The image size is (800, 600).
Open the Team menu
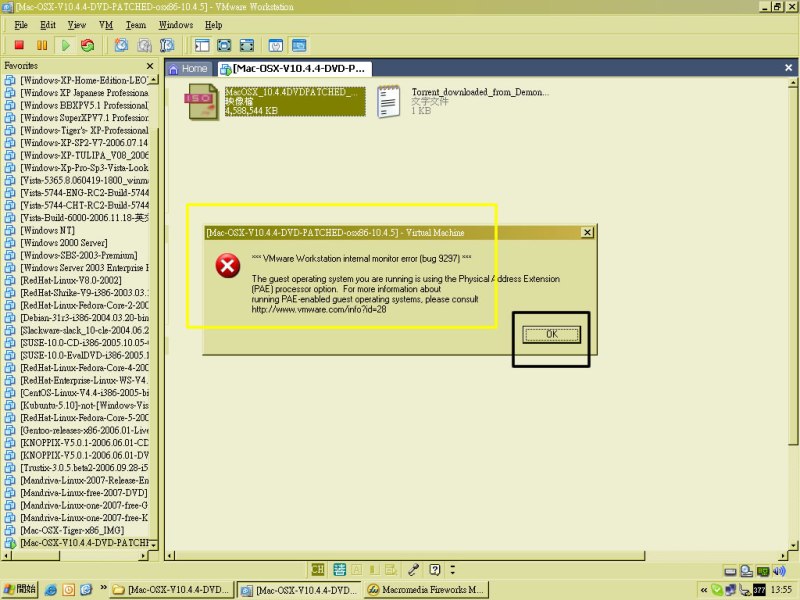tap(136, 25)
